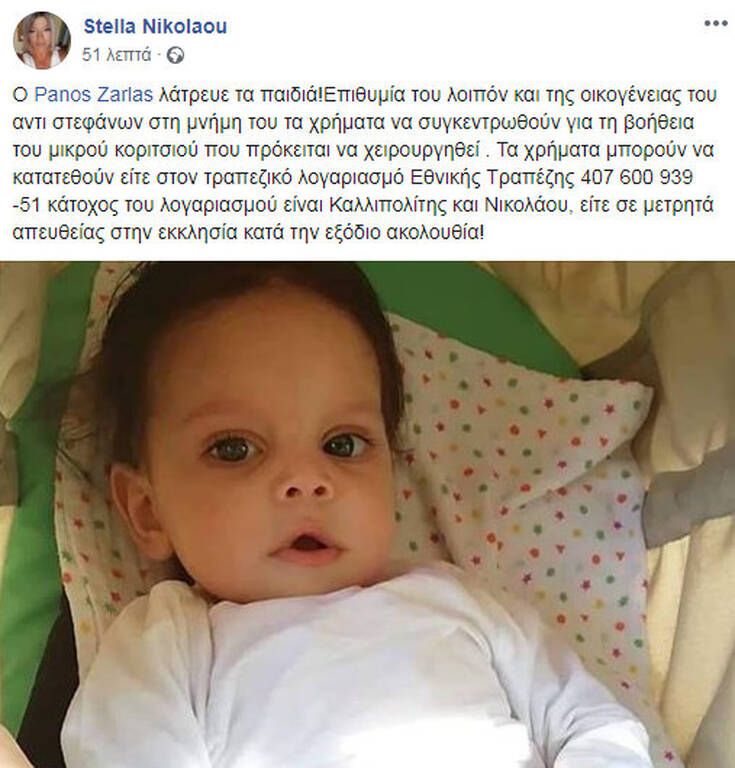Click the baby's white shirt in the photo

(343, 681)
